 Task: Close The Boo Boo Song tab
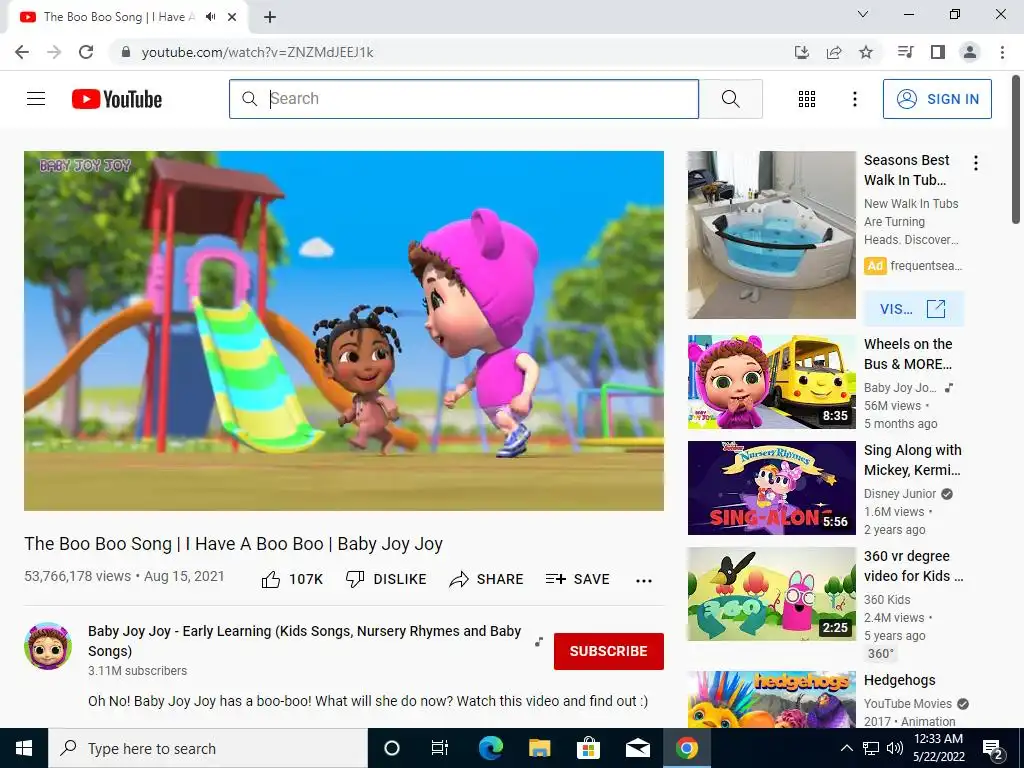pyautogui.click(x=232, y=17)
